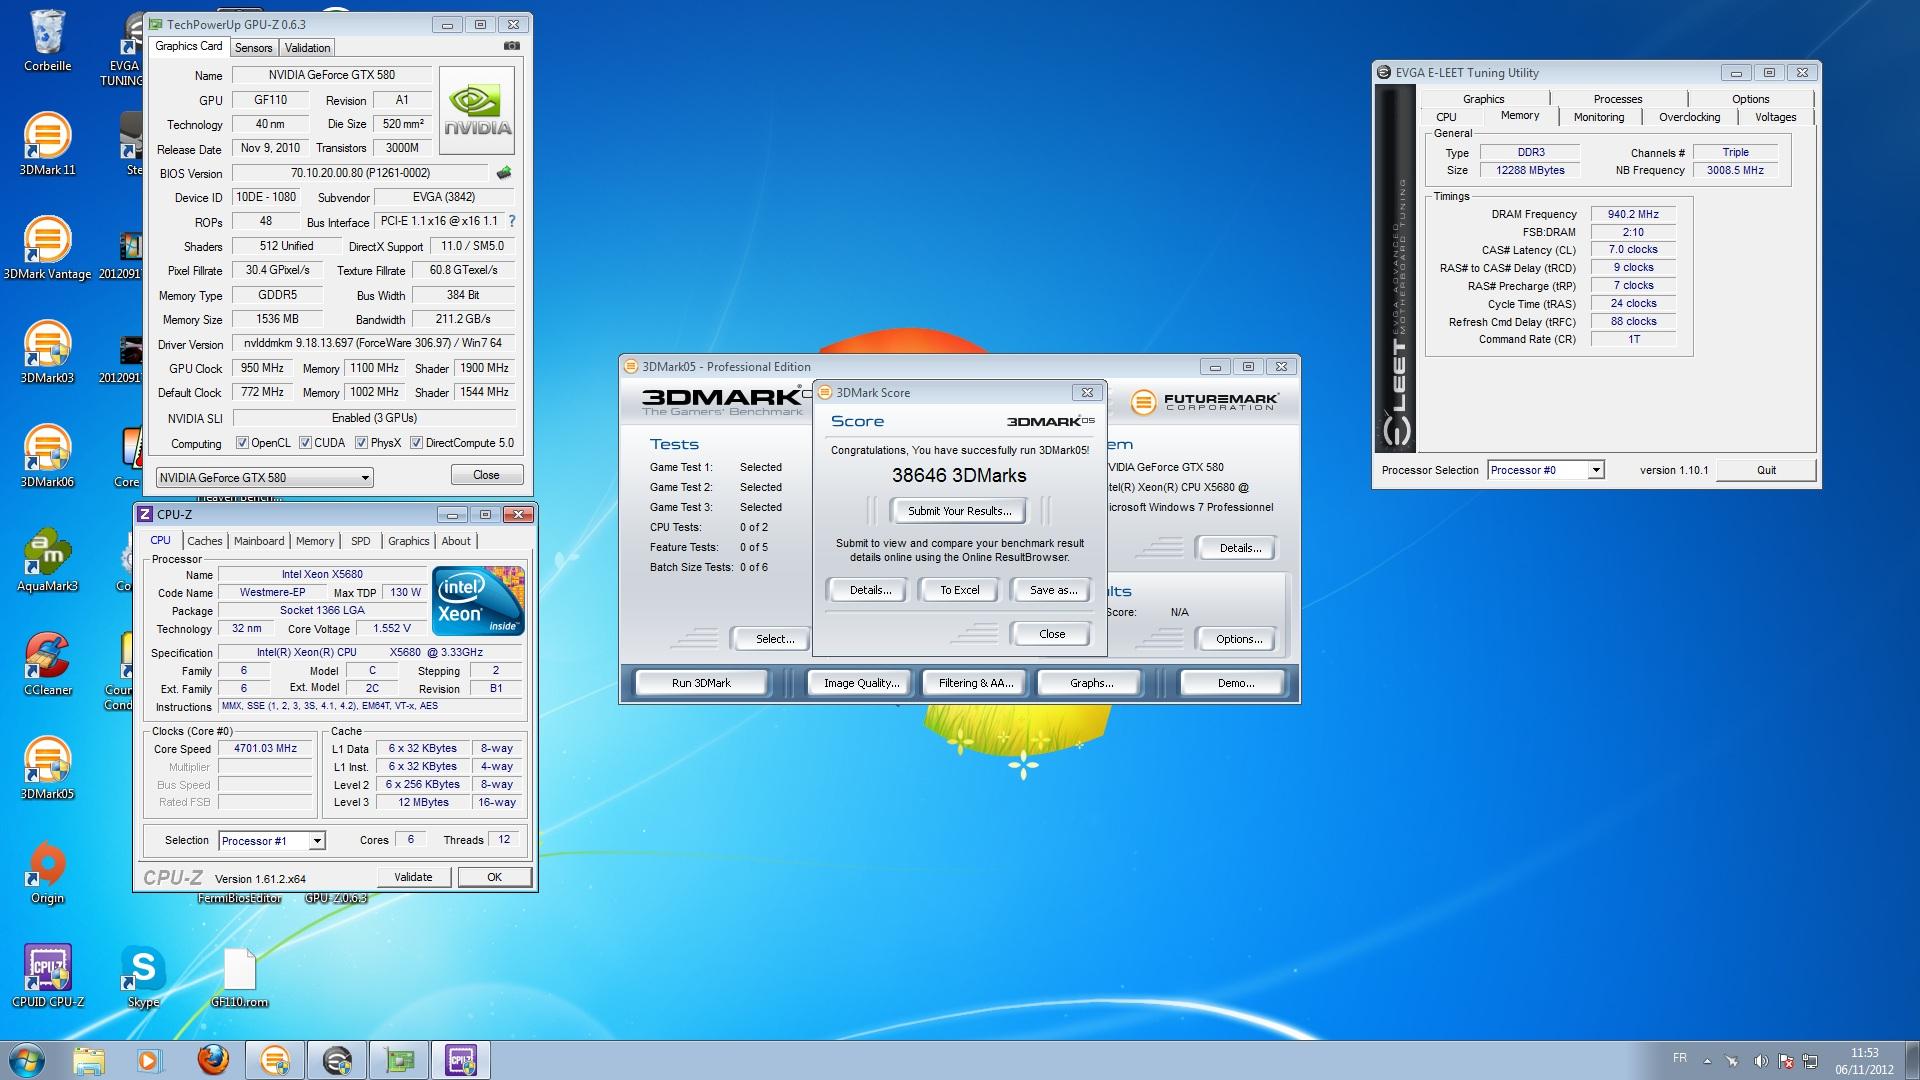Click the Validate button in CPU-Z
The image size is (1920, 1080).
tap(413, 877)
